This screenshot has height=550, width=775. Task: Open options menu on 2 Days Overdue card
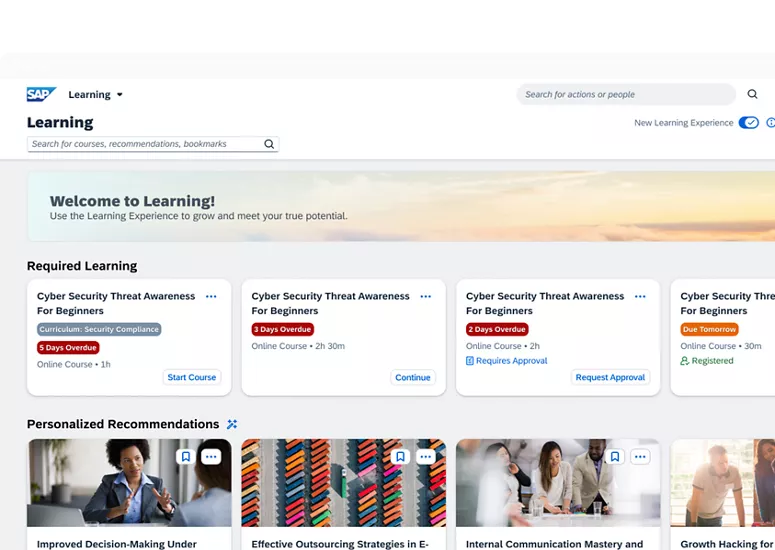click(640, 297)
